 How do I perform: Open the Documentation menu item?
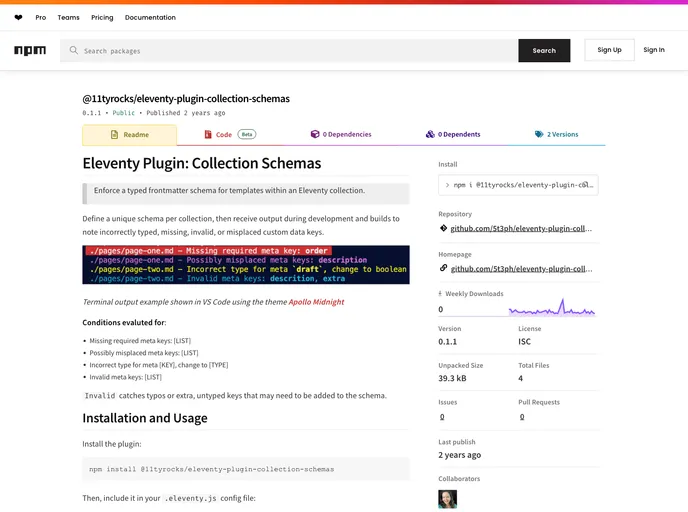click(x=150, y=17)
